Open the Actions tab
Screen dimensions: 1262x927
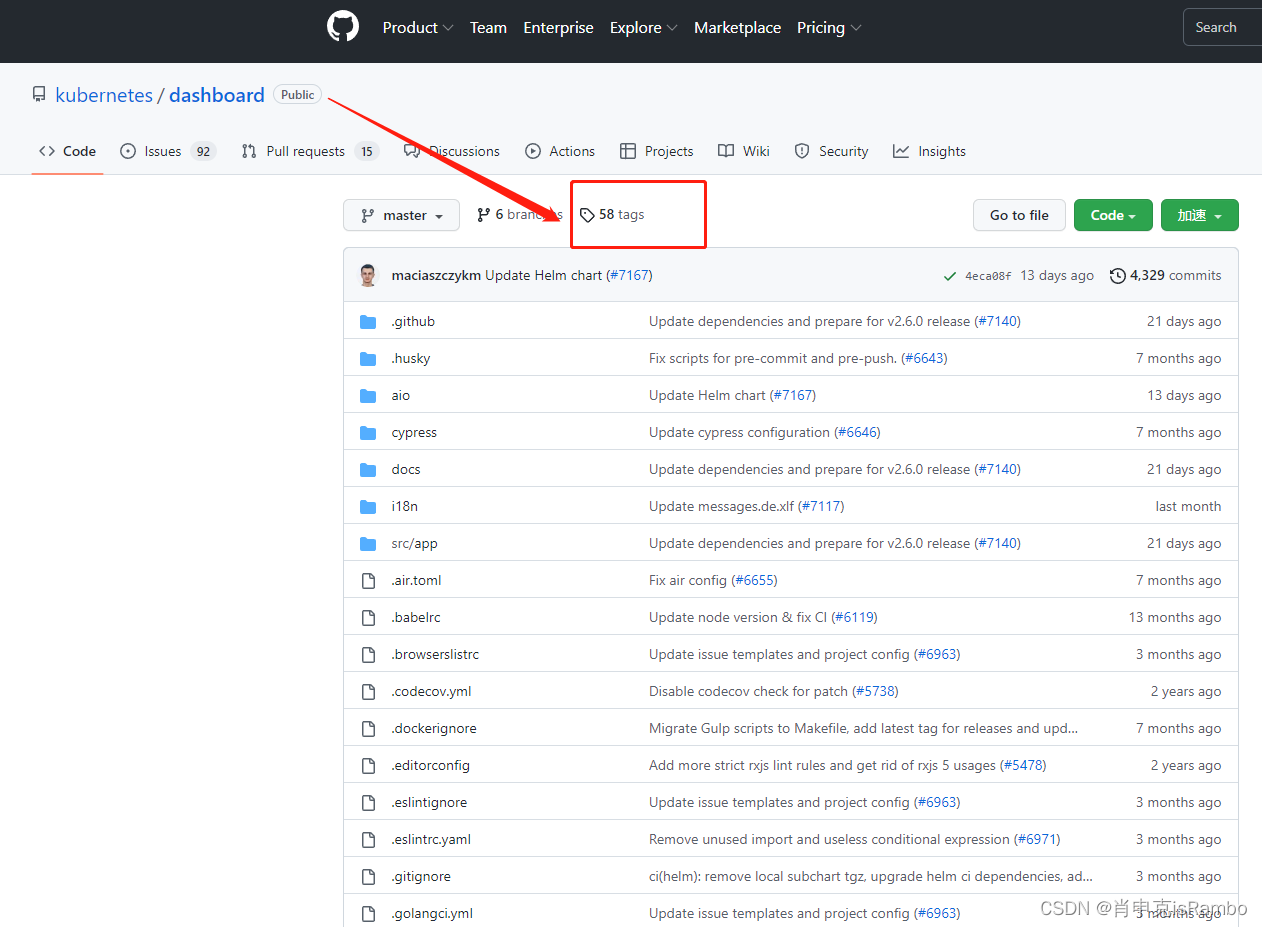tap(560, 151)
